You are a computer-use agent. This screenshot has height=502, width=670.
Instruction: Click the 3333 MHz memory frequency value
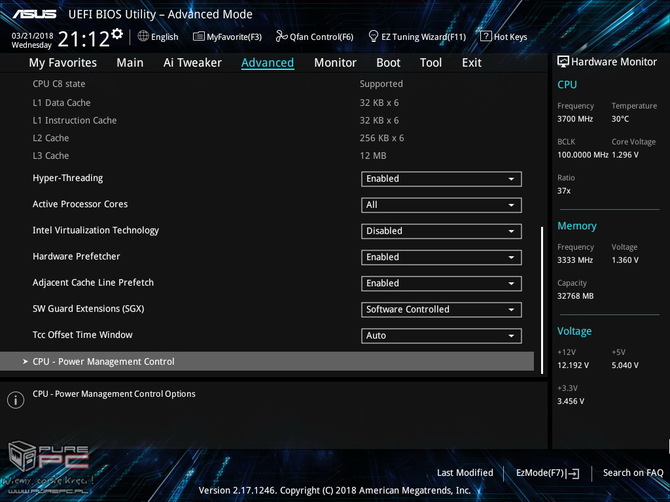pos(575,260)
